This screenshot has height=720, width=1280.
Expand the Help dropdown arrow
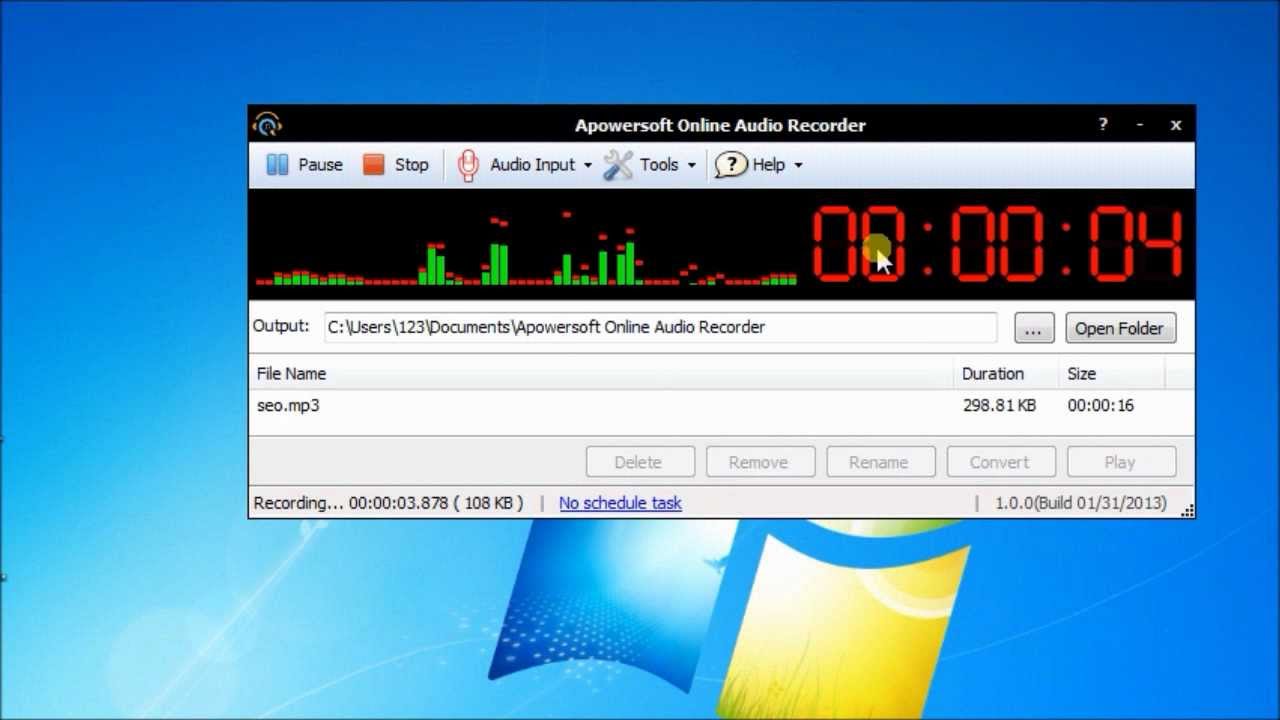(798, 166)
